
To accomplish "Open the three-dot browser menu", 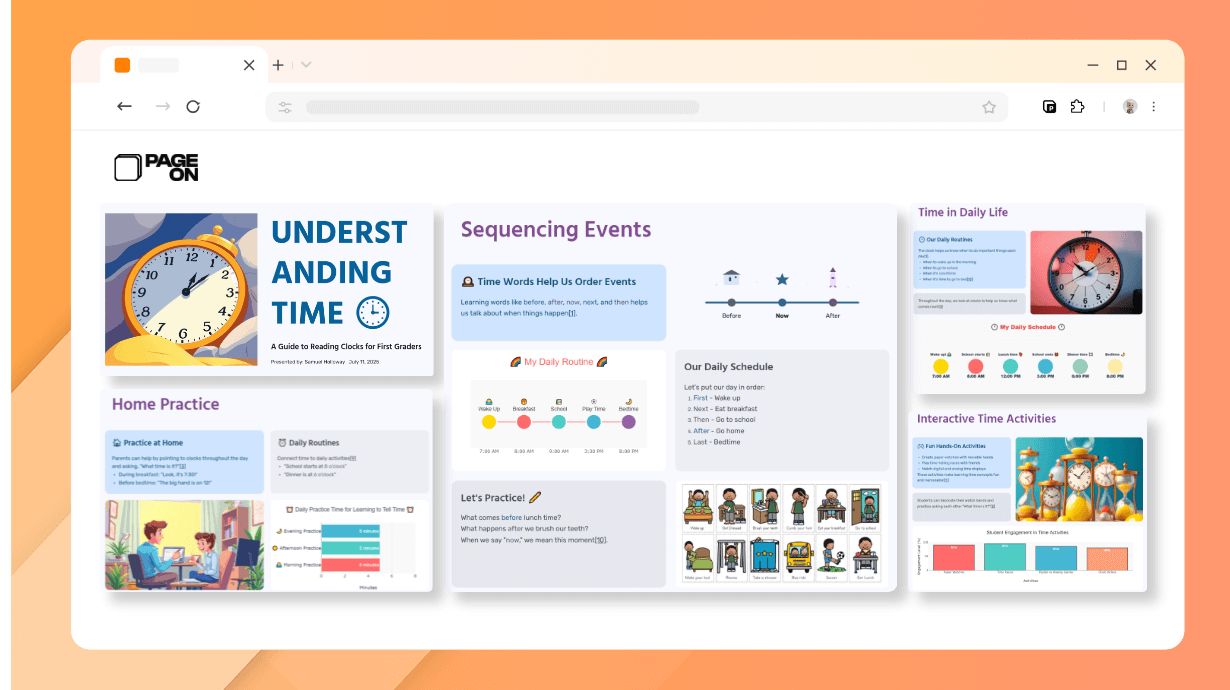I will tap(1154, 107).
